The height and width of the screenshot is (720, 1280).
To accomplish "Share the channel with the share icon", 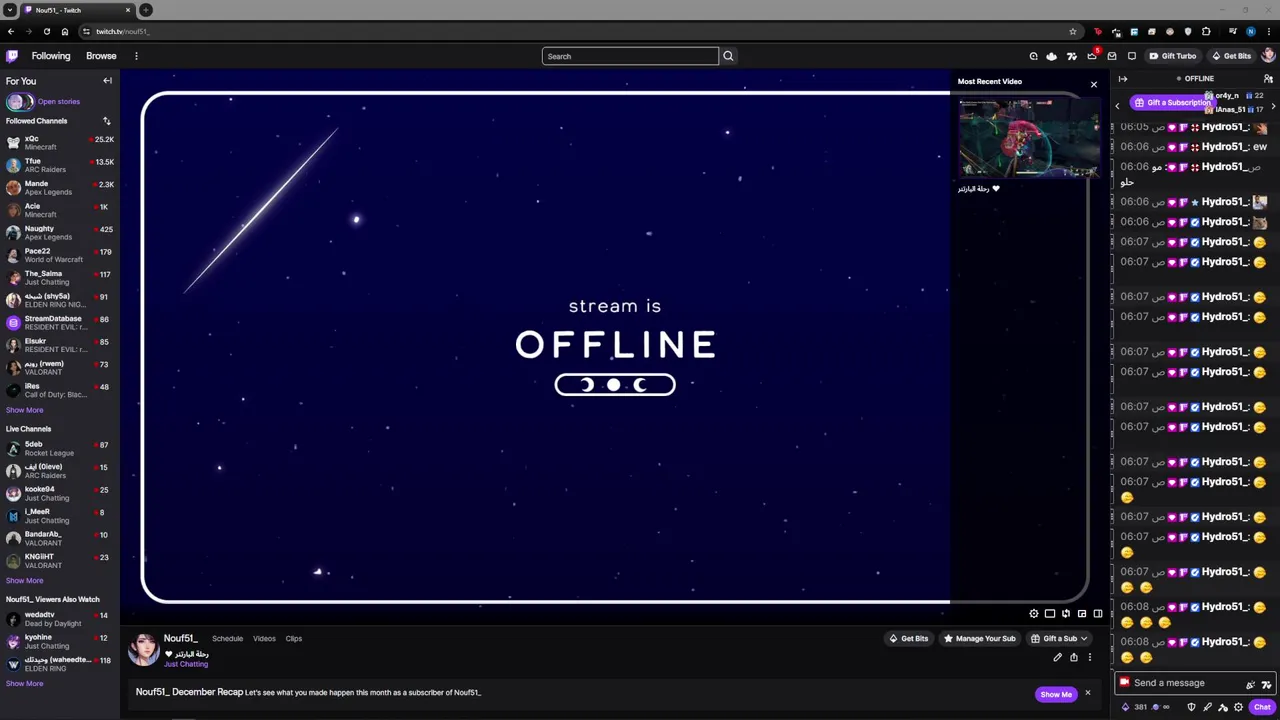I will (1074, 657).
